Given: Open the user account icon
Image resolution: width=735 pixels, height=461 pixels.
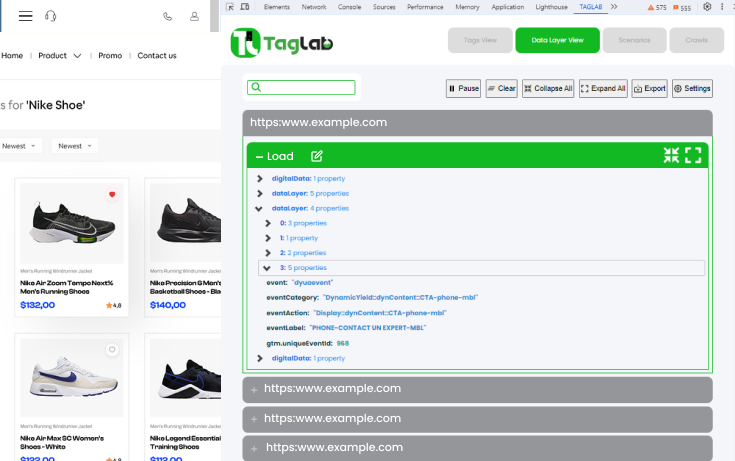Looking at the screenshot, I should coord(194,16).
